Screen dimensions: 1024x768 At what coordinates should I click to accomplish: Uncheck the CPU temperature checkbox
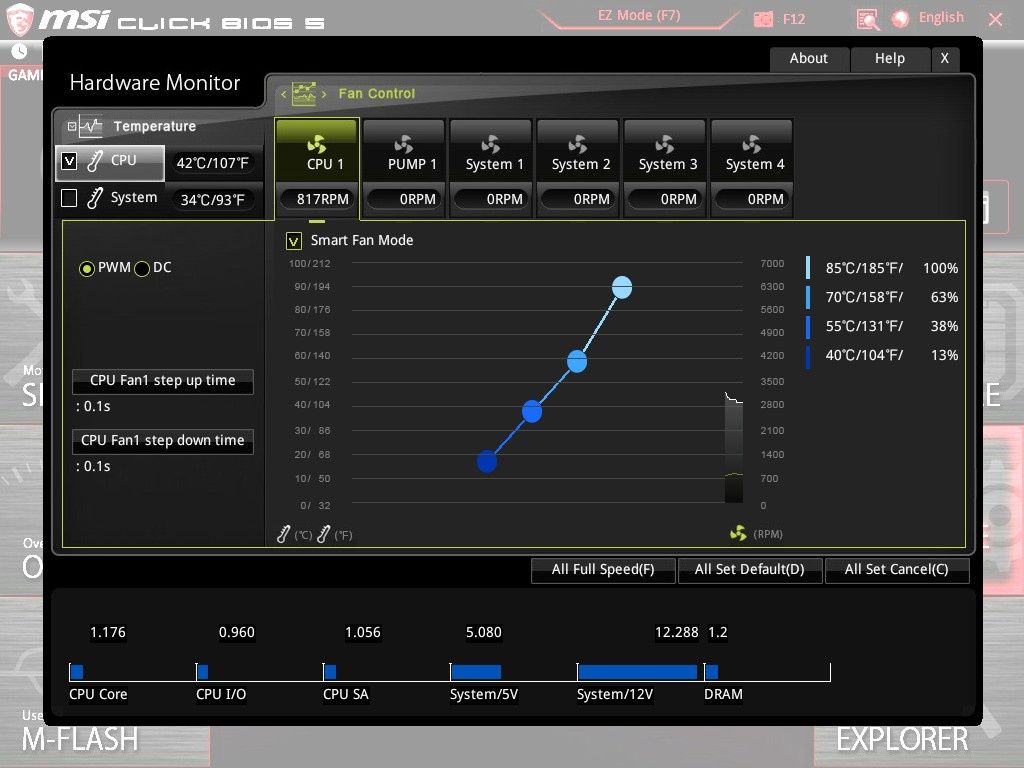[69, 161]
